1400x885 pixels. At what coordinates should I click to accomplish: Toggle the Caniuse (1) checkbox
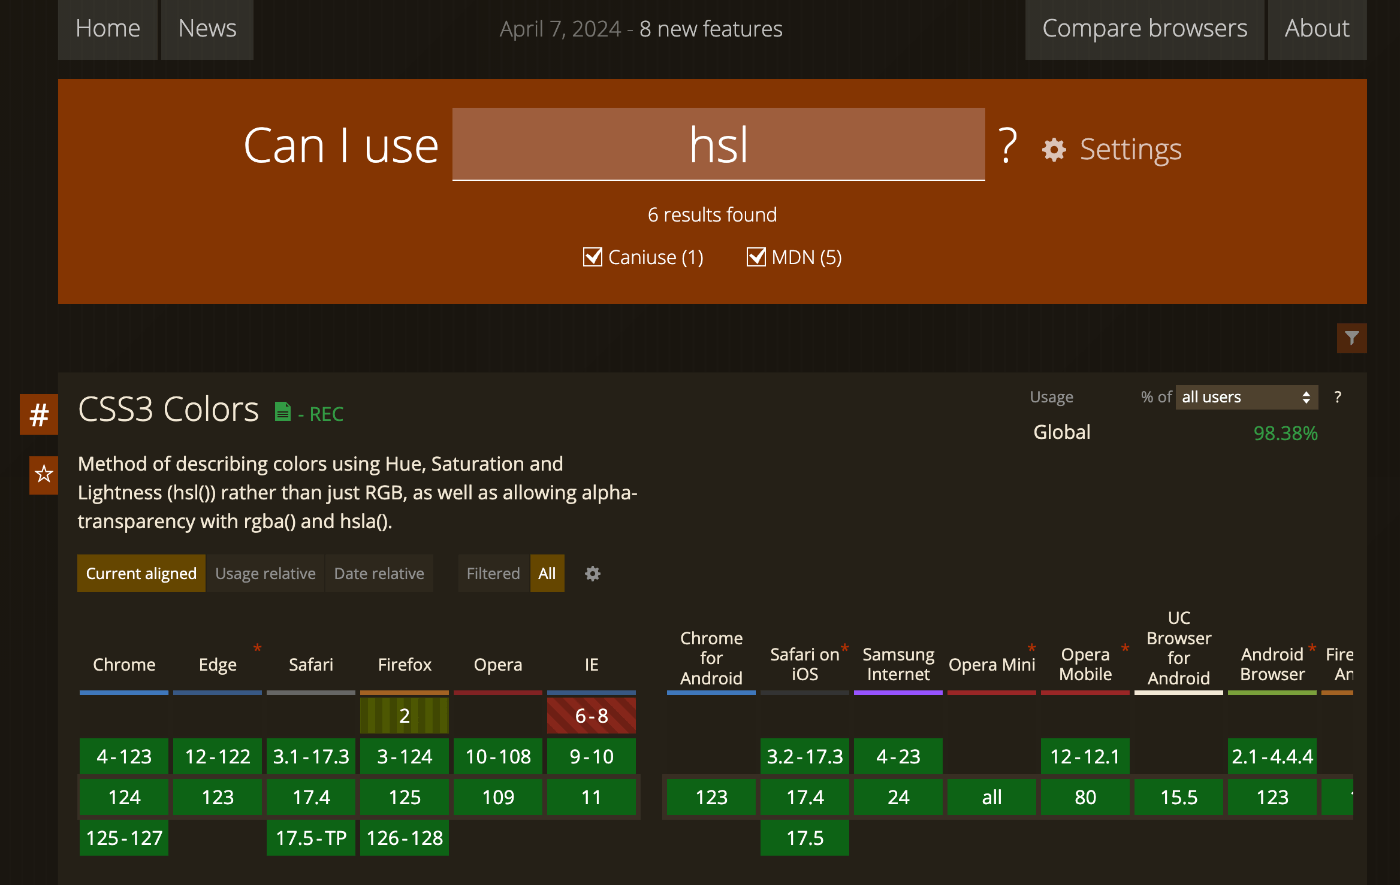(592, 257)
